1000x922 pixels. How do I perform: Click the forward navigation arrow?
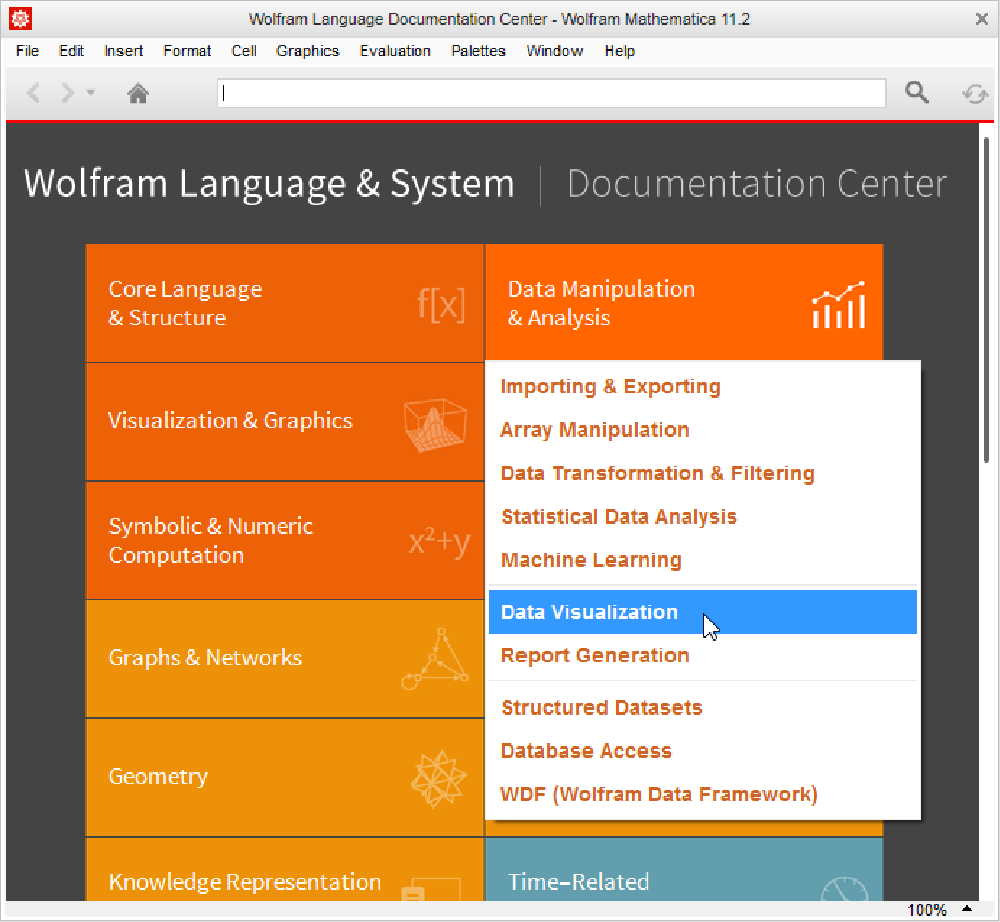[67, 93]
